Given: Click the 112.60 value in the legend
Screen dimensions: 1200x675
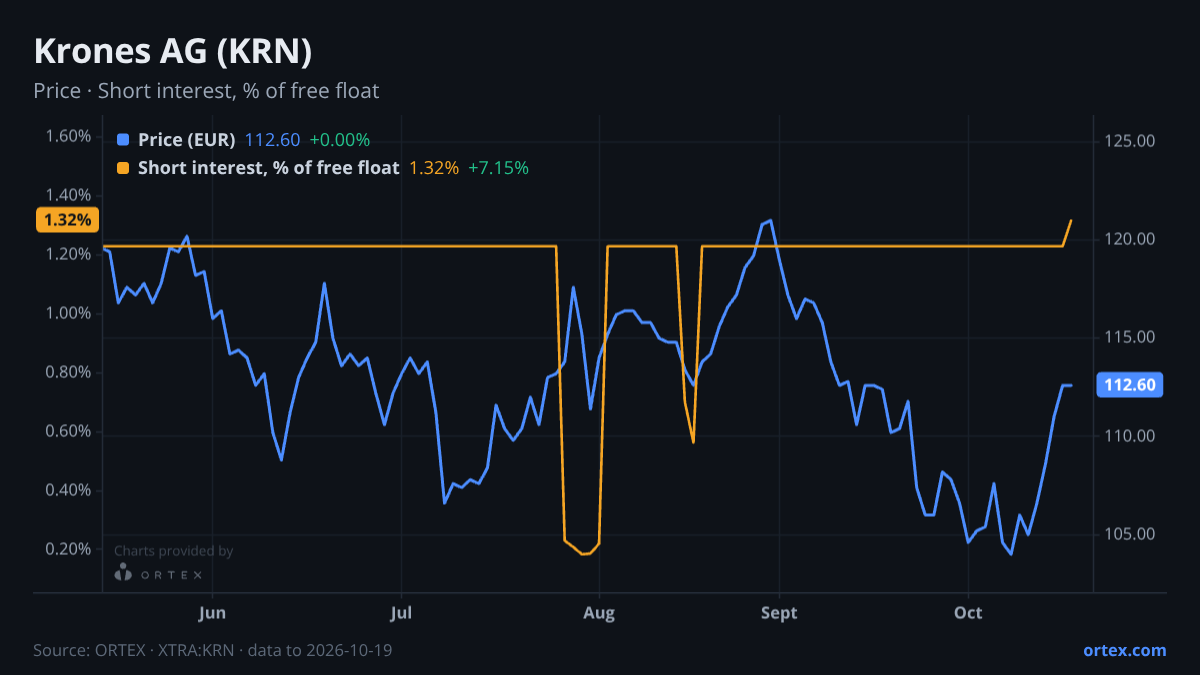Looking at the screenshot, I should [x=272, y=140].
